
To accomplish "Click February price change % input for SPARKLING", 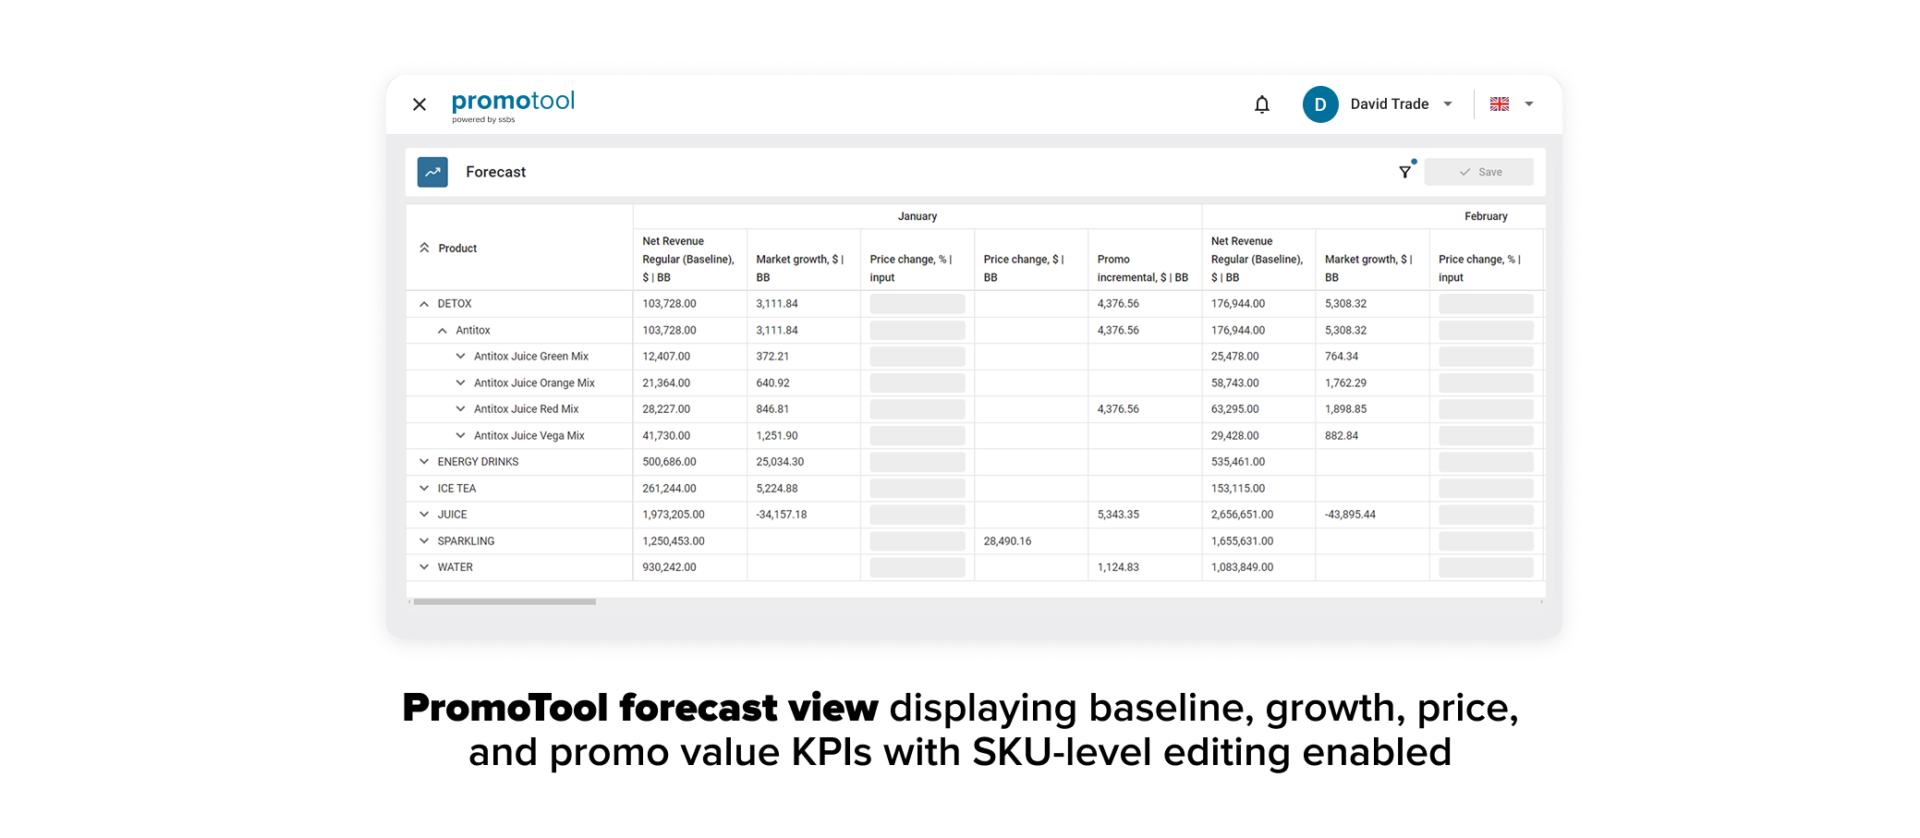I will (1486, 541).
